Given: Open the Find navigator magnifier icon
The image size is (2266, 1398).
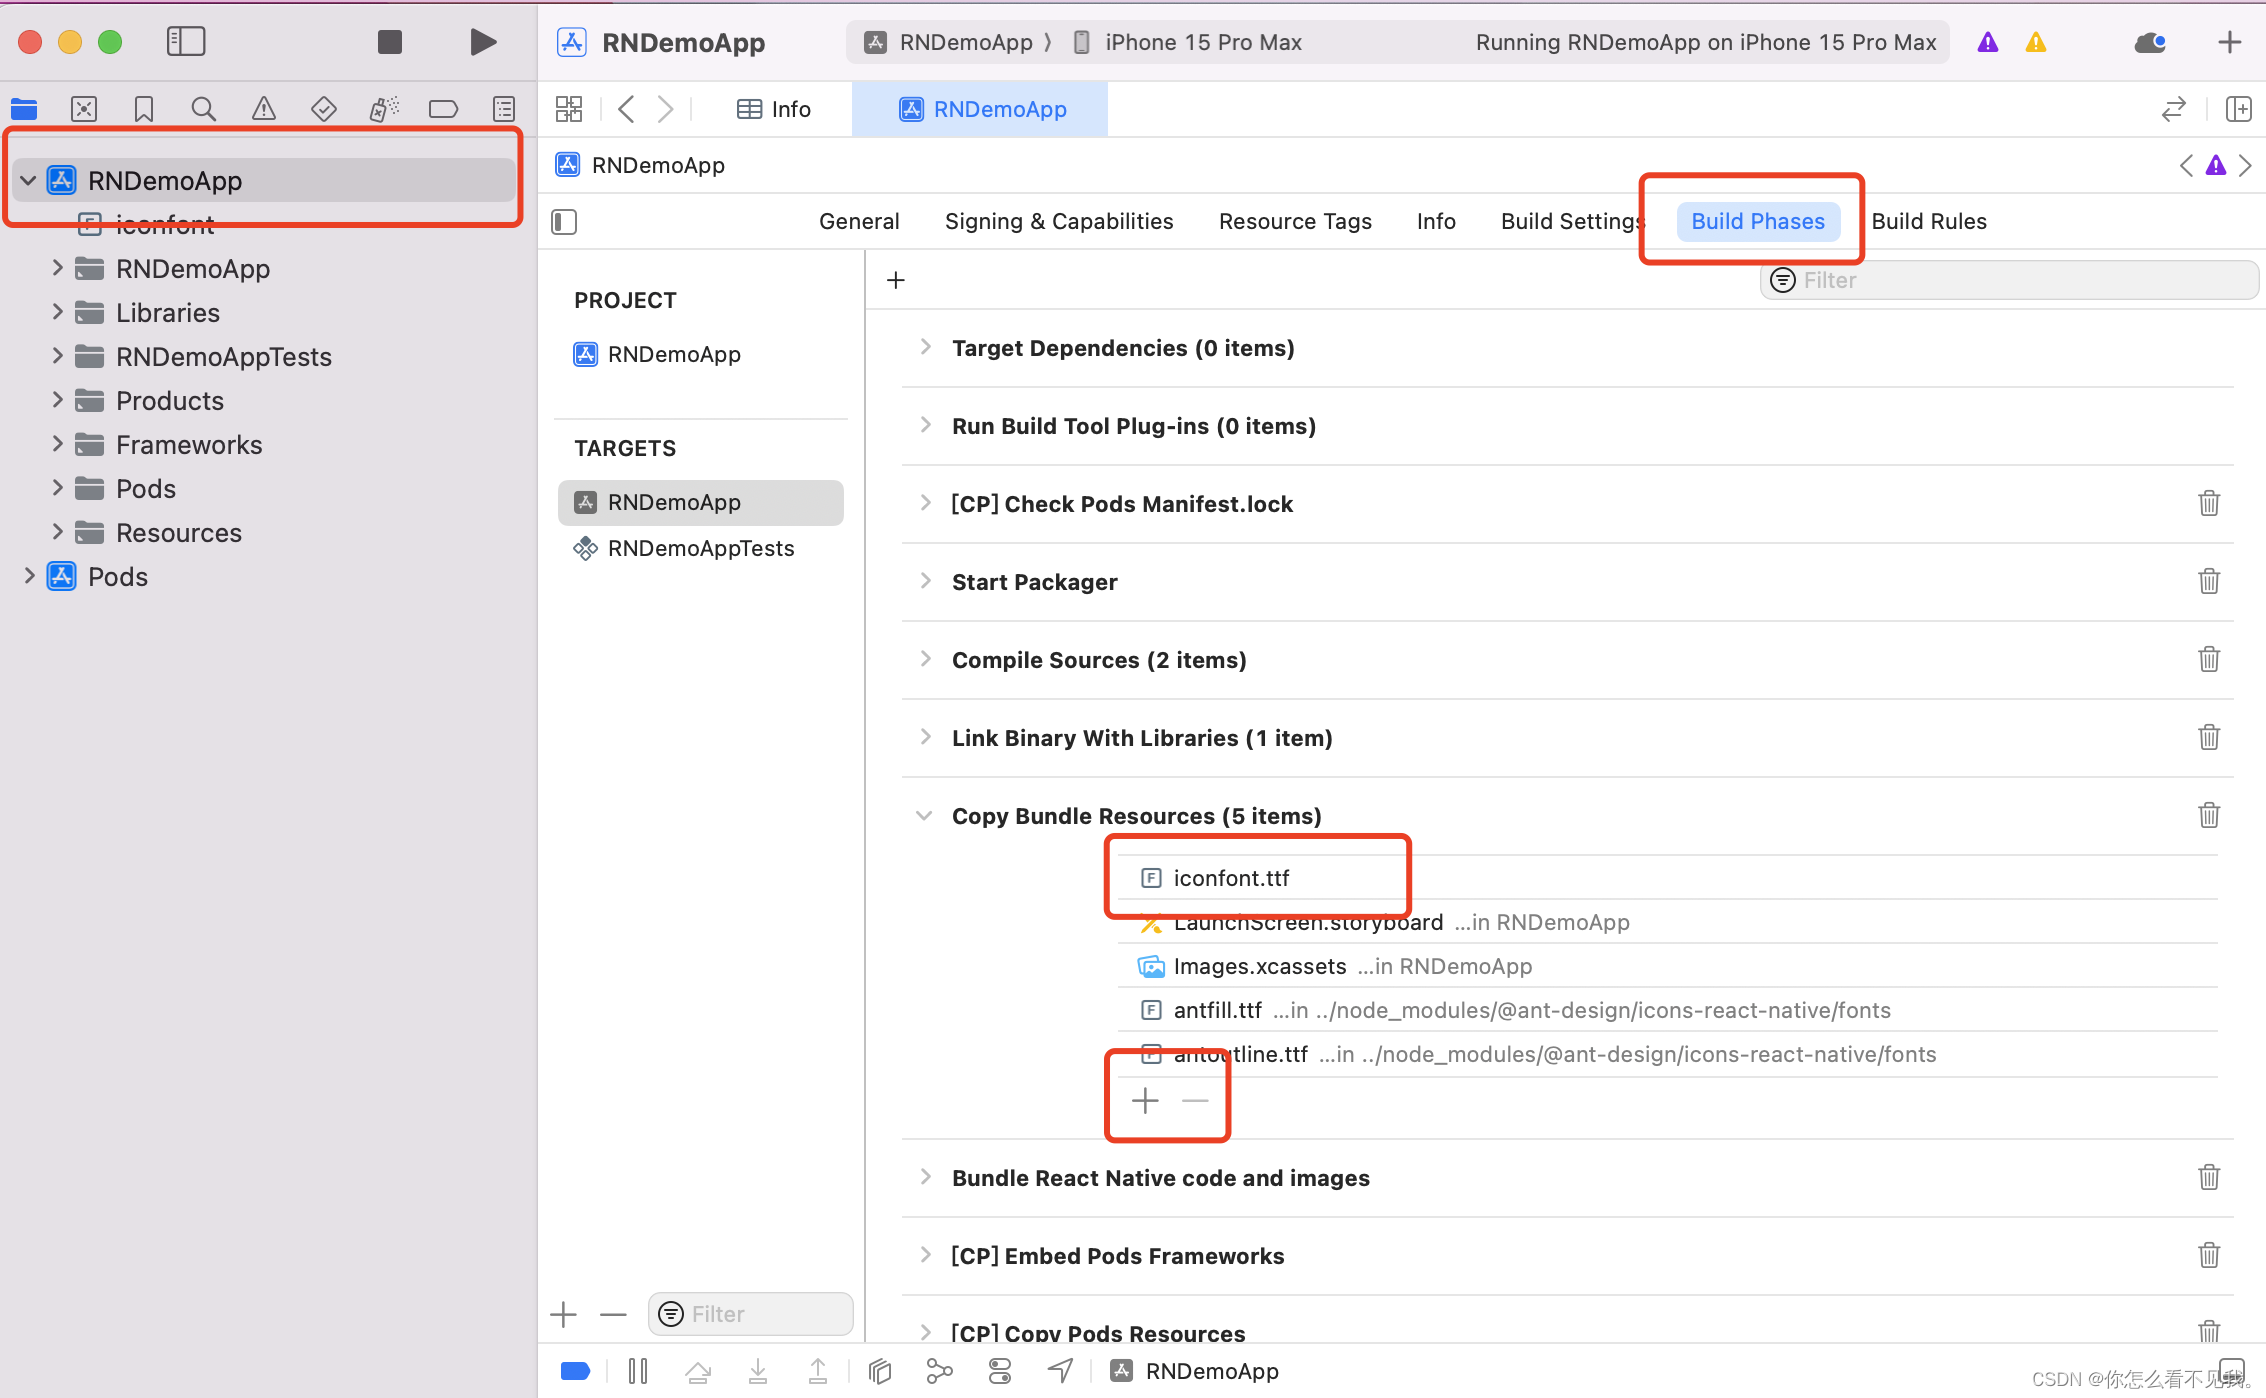Looking at the screenshot, I should click(203, 109).
